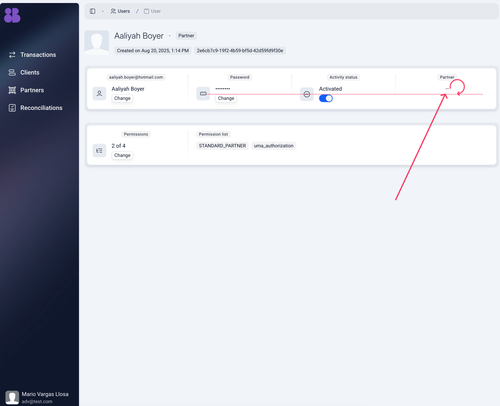
Task: Click the activity status icon
Action: [307, 94]
